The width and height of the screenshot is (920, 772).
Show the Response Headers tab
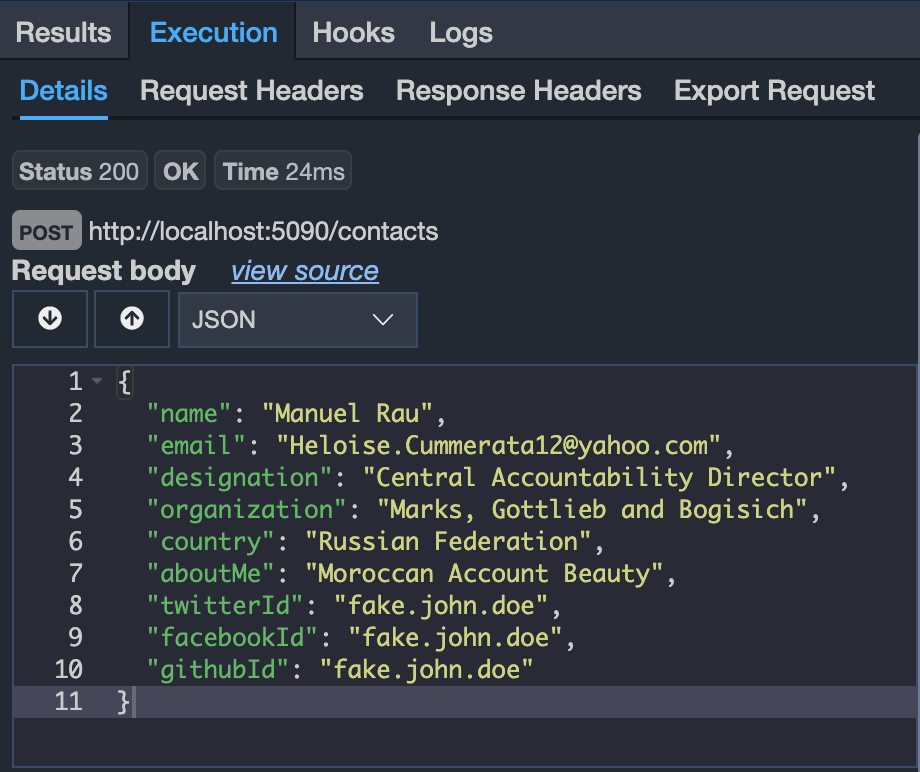(519, 91)
